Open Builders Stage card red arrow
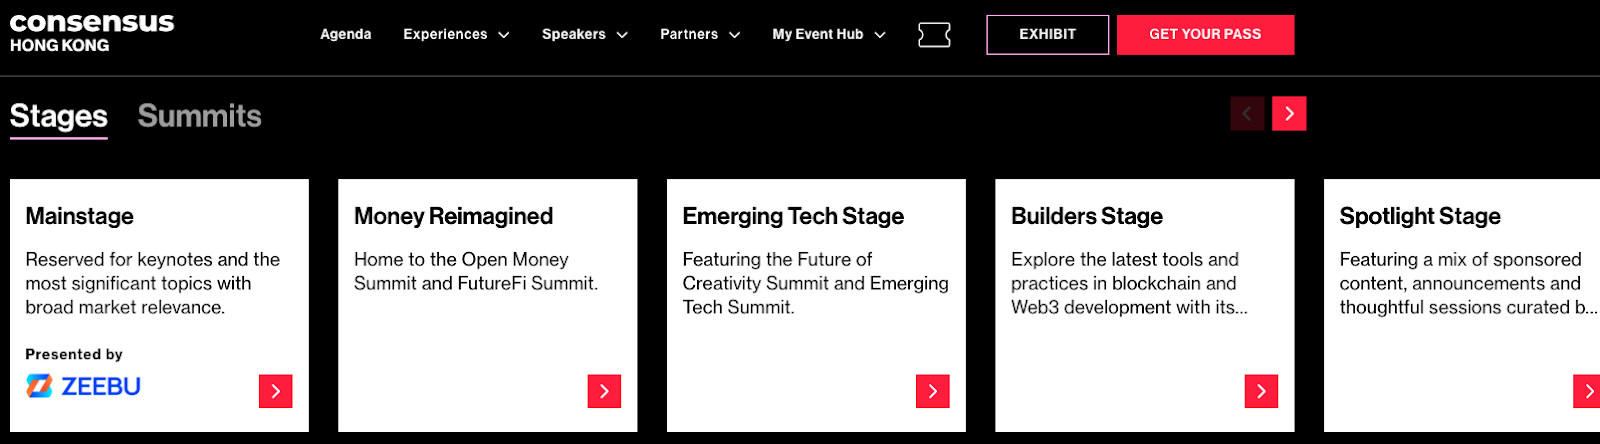 coord(1261,391)
